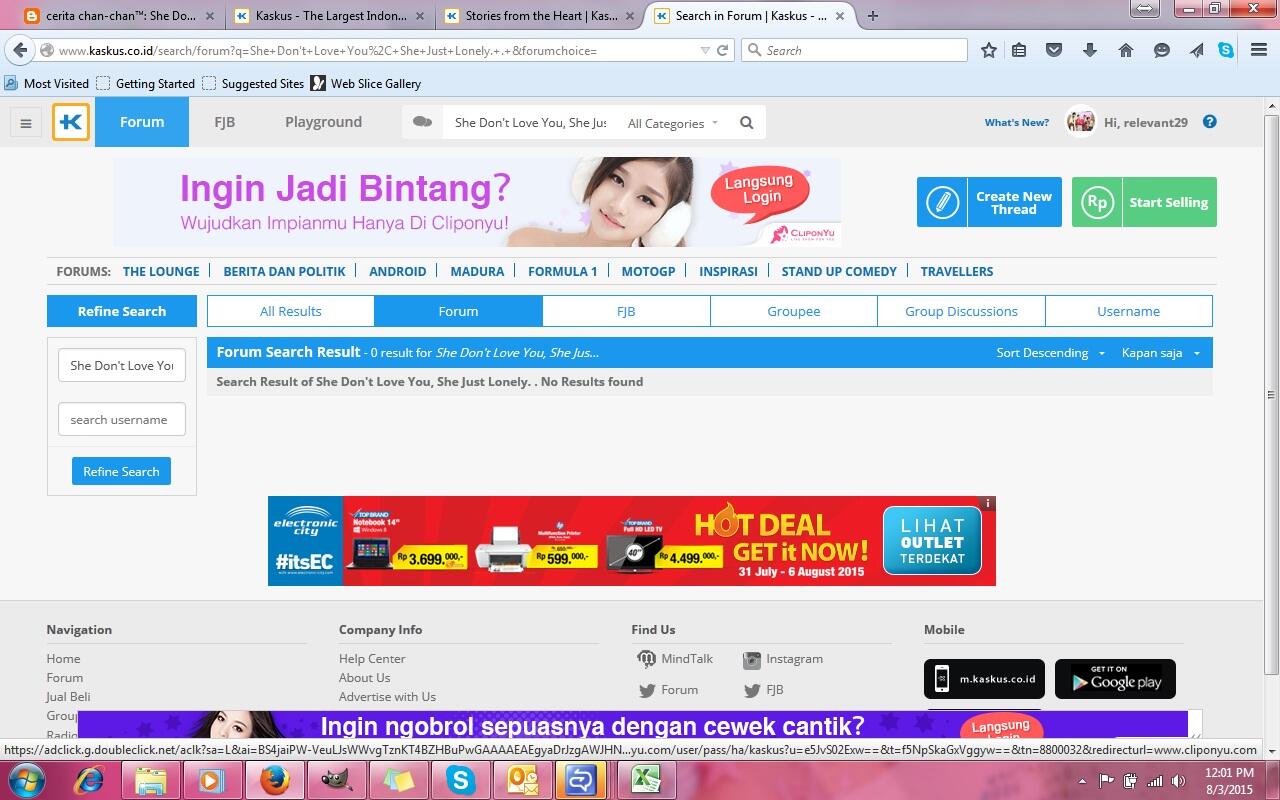Click the relevant29 user avatar
Viewport: 1280px width, 800px height.
(x=1081, y=122)
